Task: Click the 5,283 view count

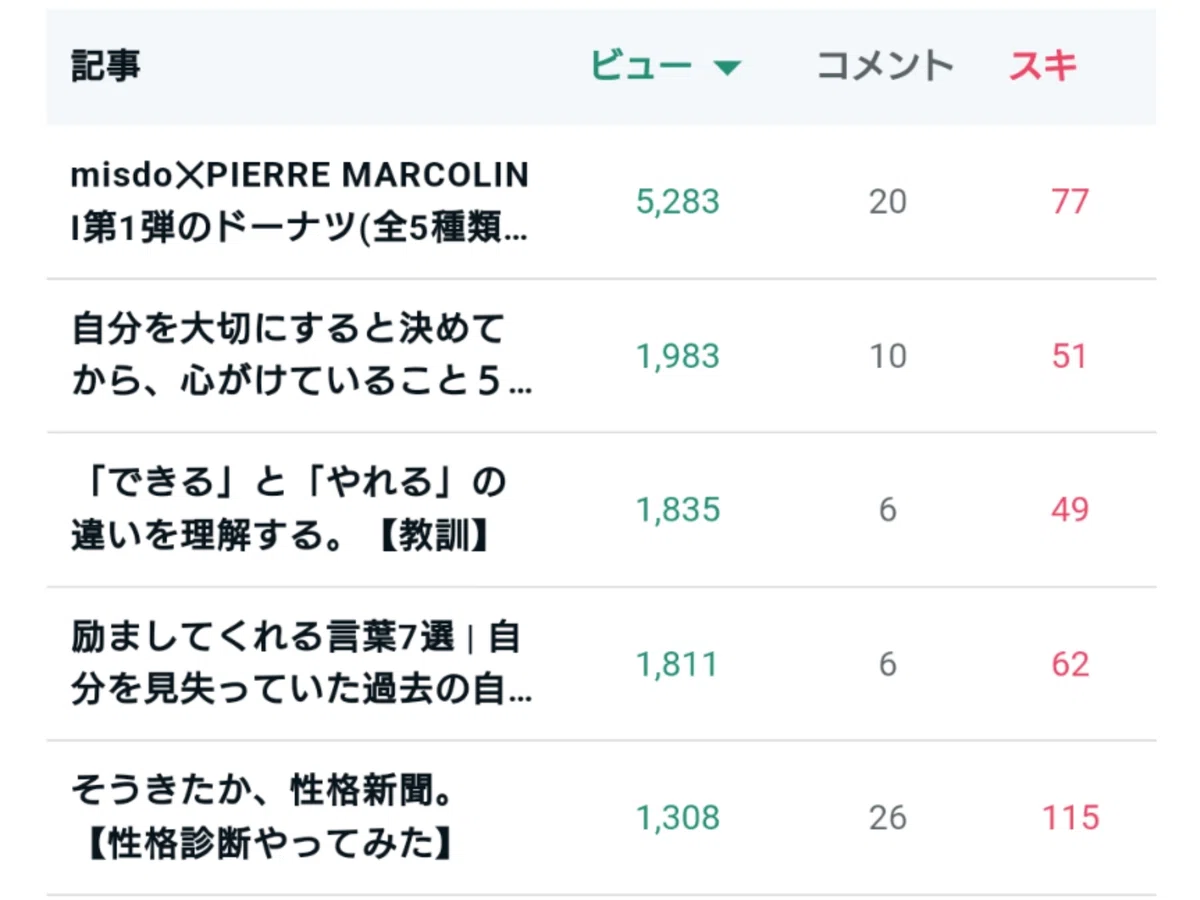Action: [678, 203]
